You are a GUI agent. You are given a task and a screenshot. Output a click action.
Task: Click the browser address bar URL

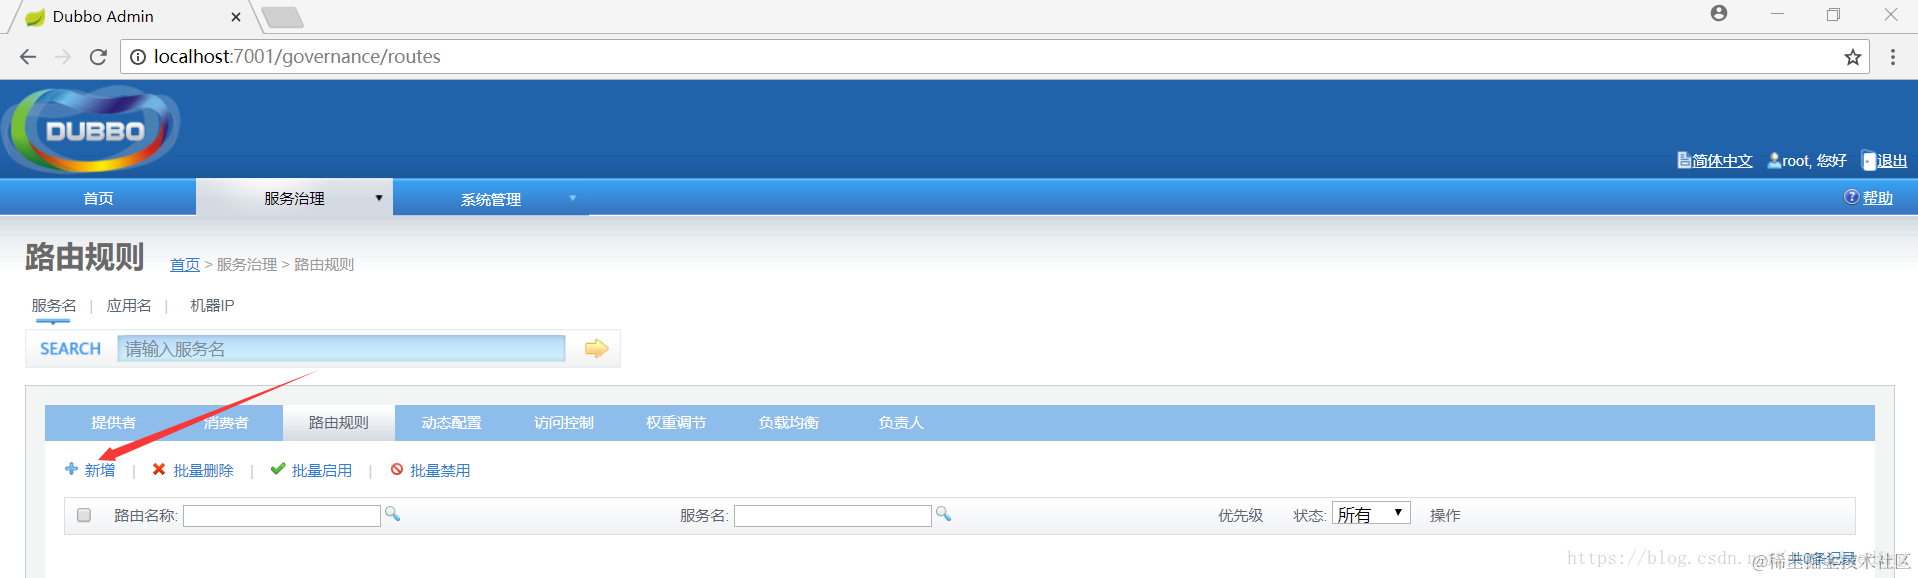(297, 57)
